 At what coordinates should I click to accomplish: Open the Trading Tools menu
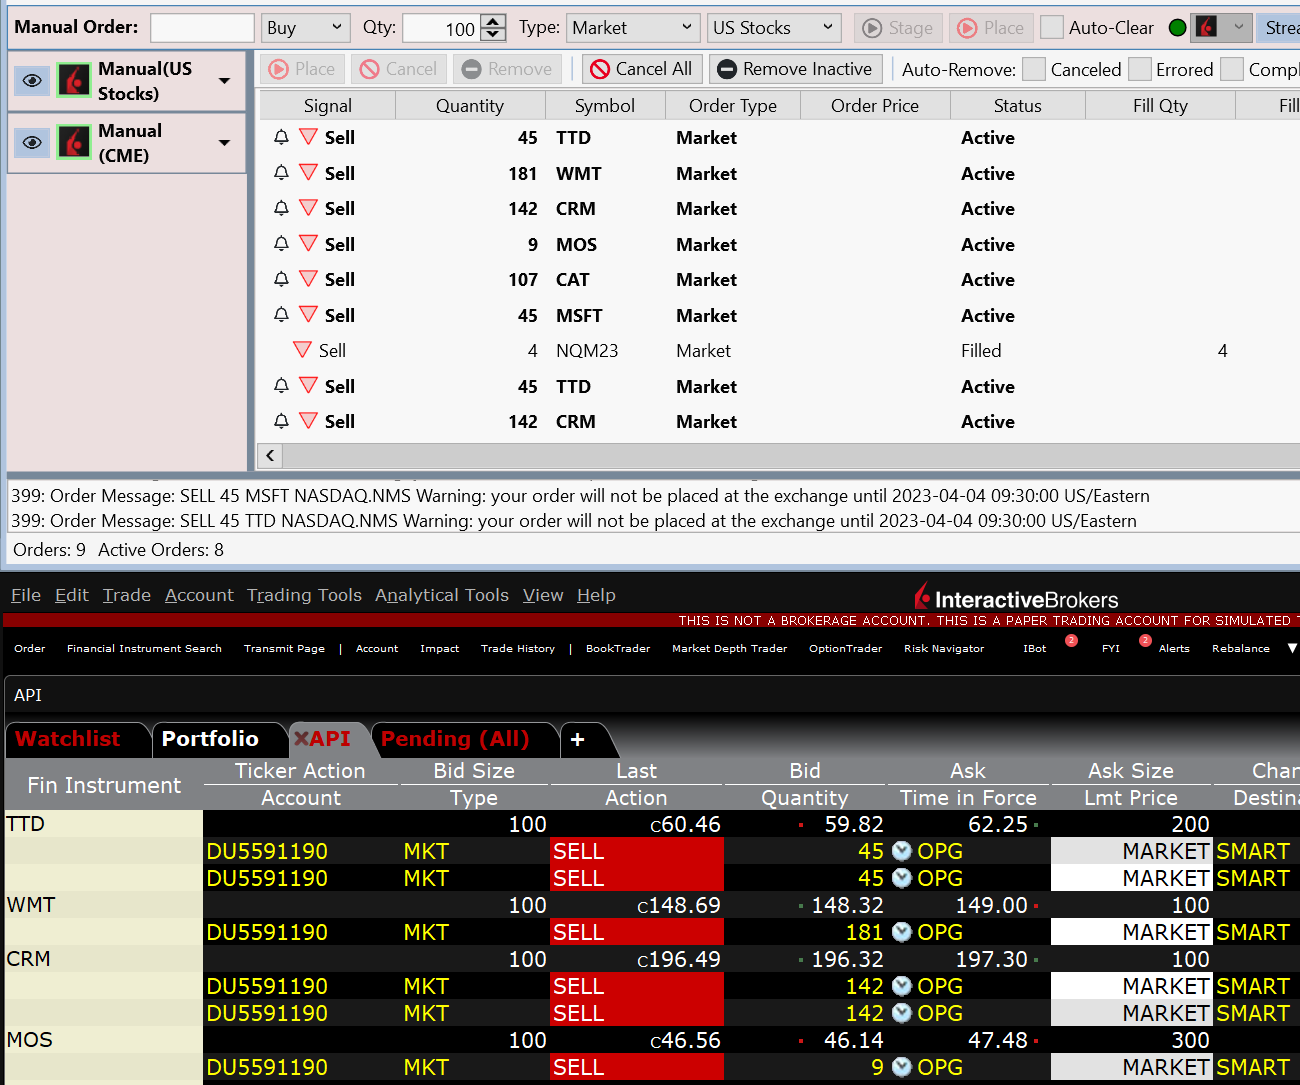tap(304, 595)
